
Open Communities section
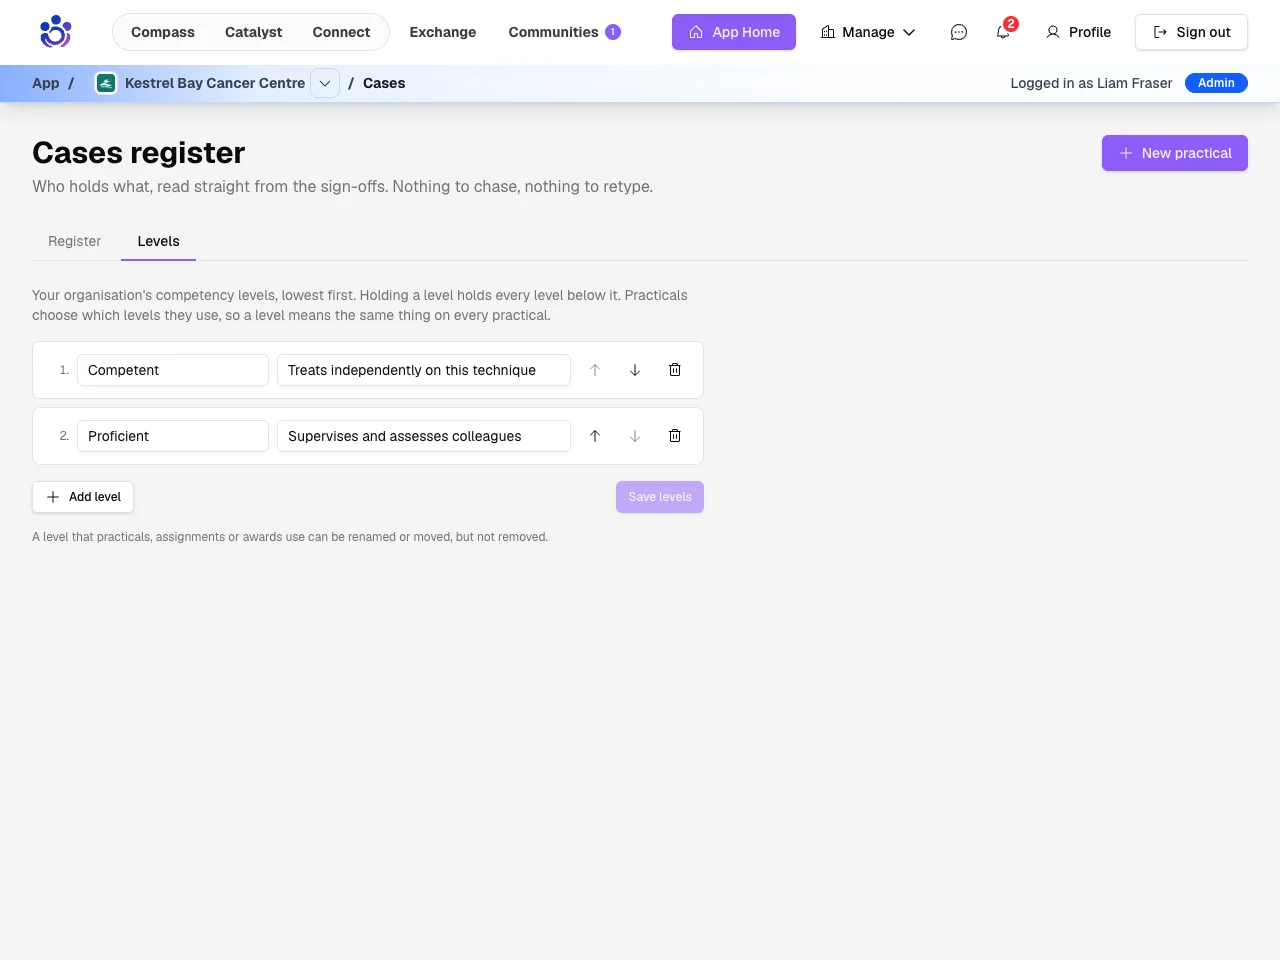564,32
